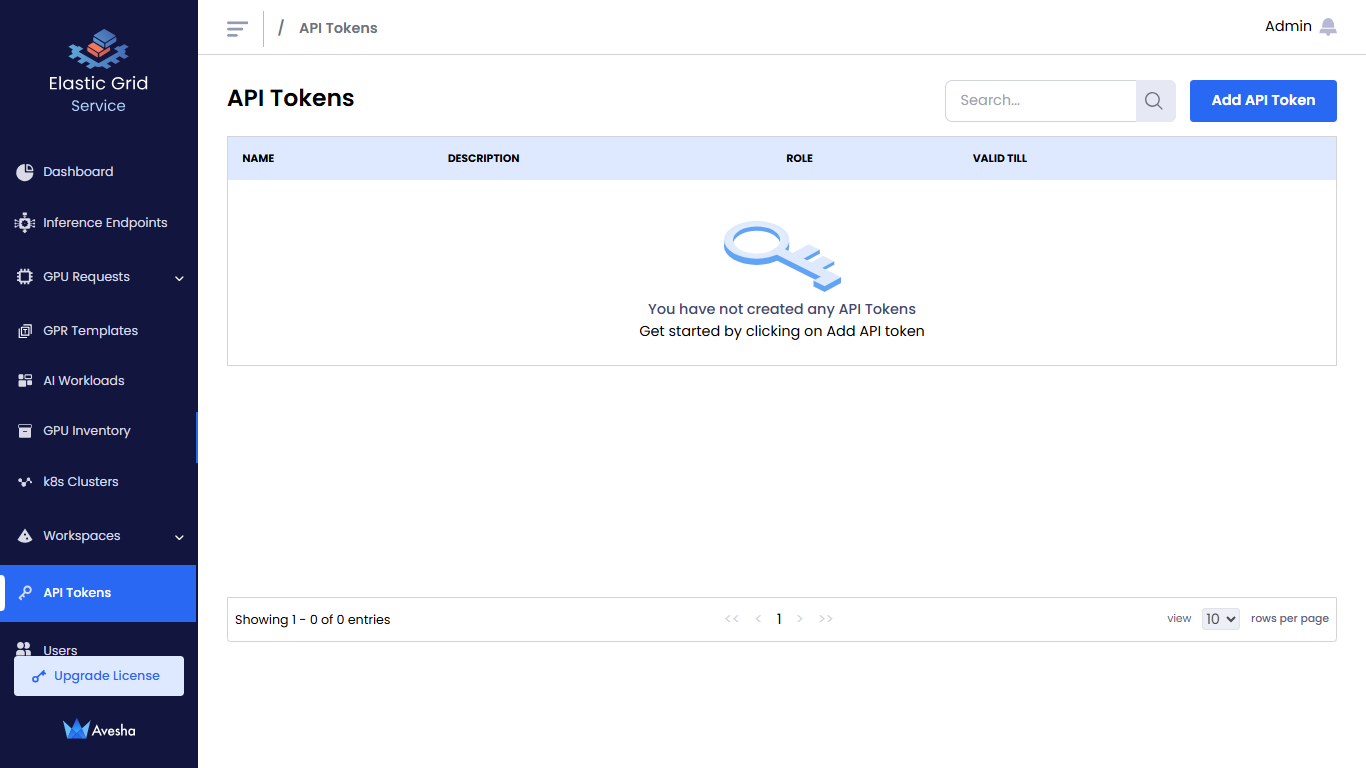The width and height of the screenshot is (1366, 768).
Task: Click the Avesha logo link
Action: pyautogui.click(x=98, y=730)
